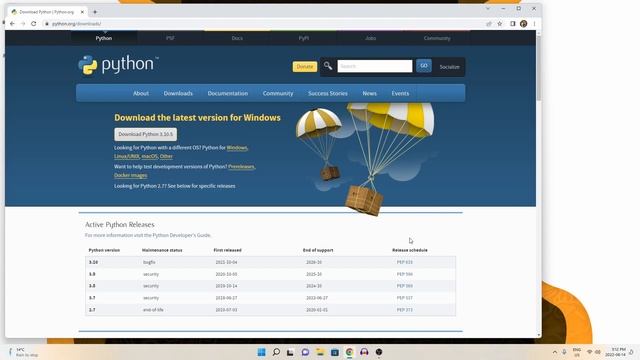The width and height of the screenshot is (640, 360).
Task: Open Chrome three-dot menu
Action: click(534, 24)
